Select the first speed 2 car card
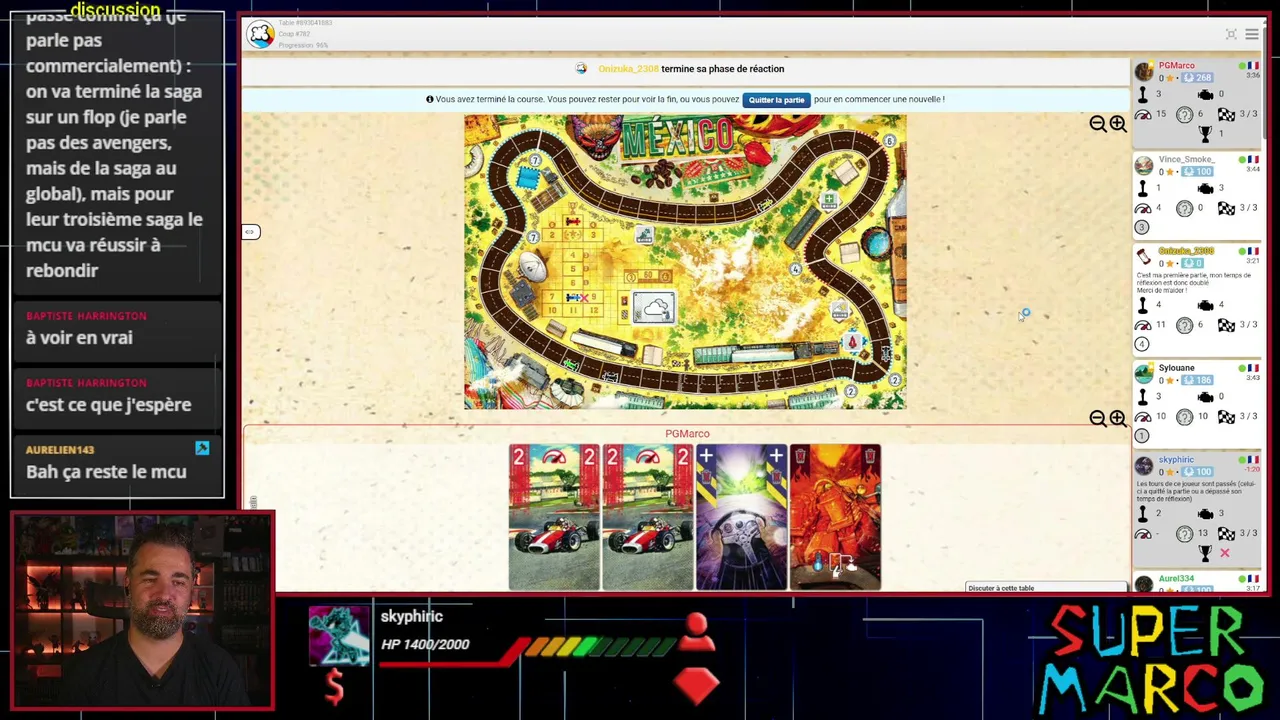1280x720 pixels. pyautogui.click(x=554, y=517)
